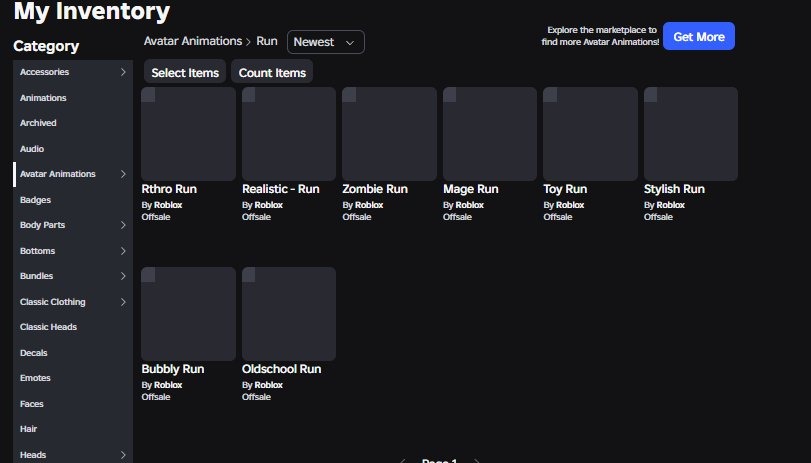Open the Toy Run item link
This screenshot has height=463, width=811.
click(x=565, y=189)
